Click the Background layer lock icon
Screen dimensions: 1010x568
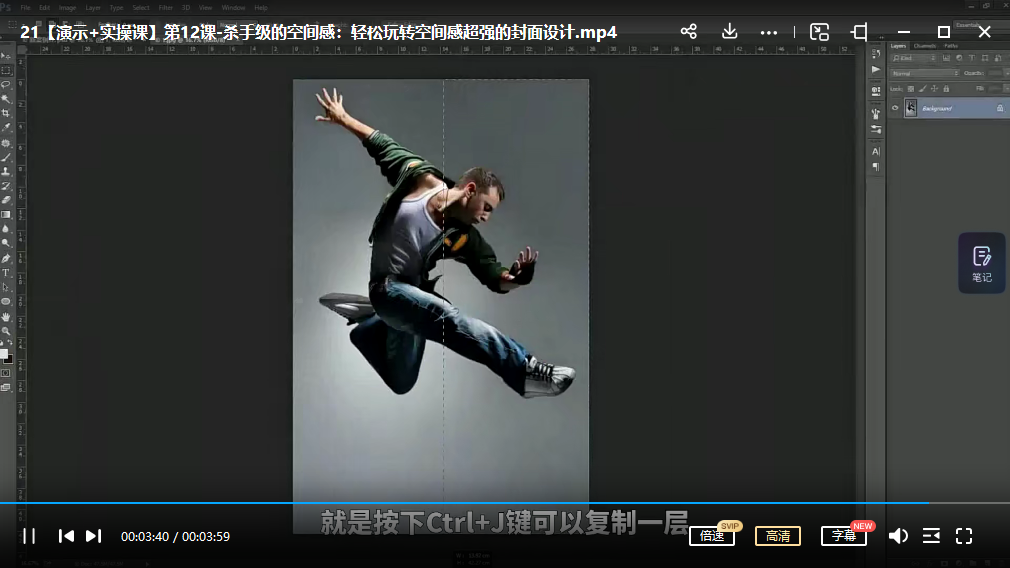[1000, 108]
